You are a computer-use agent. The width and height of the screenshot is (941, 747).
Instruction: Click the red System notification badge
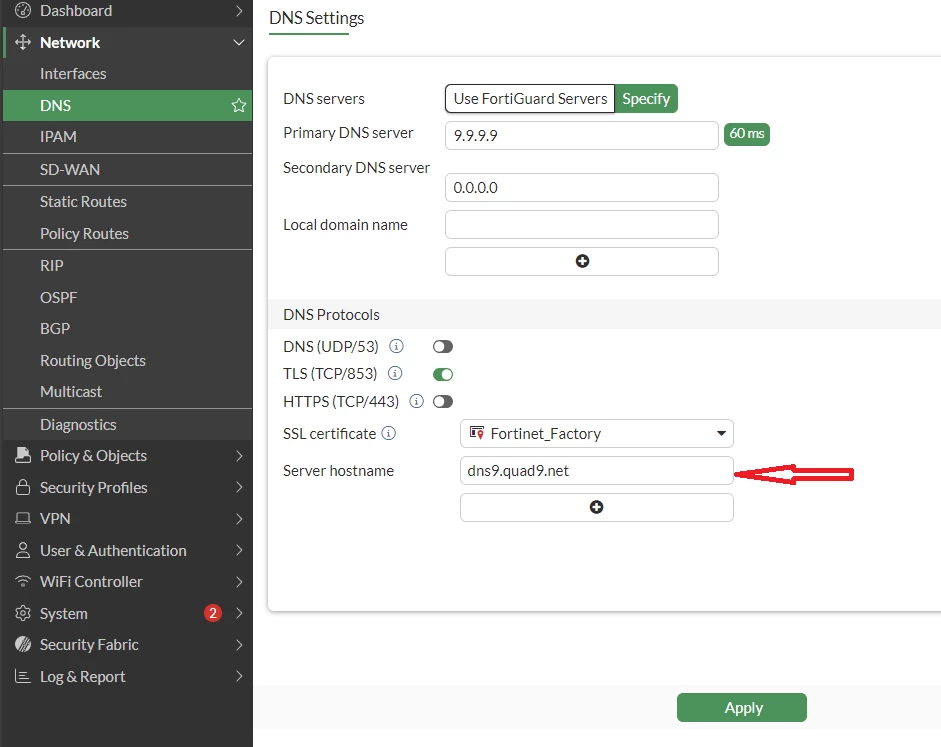[212, 613]
